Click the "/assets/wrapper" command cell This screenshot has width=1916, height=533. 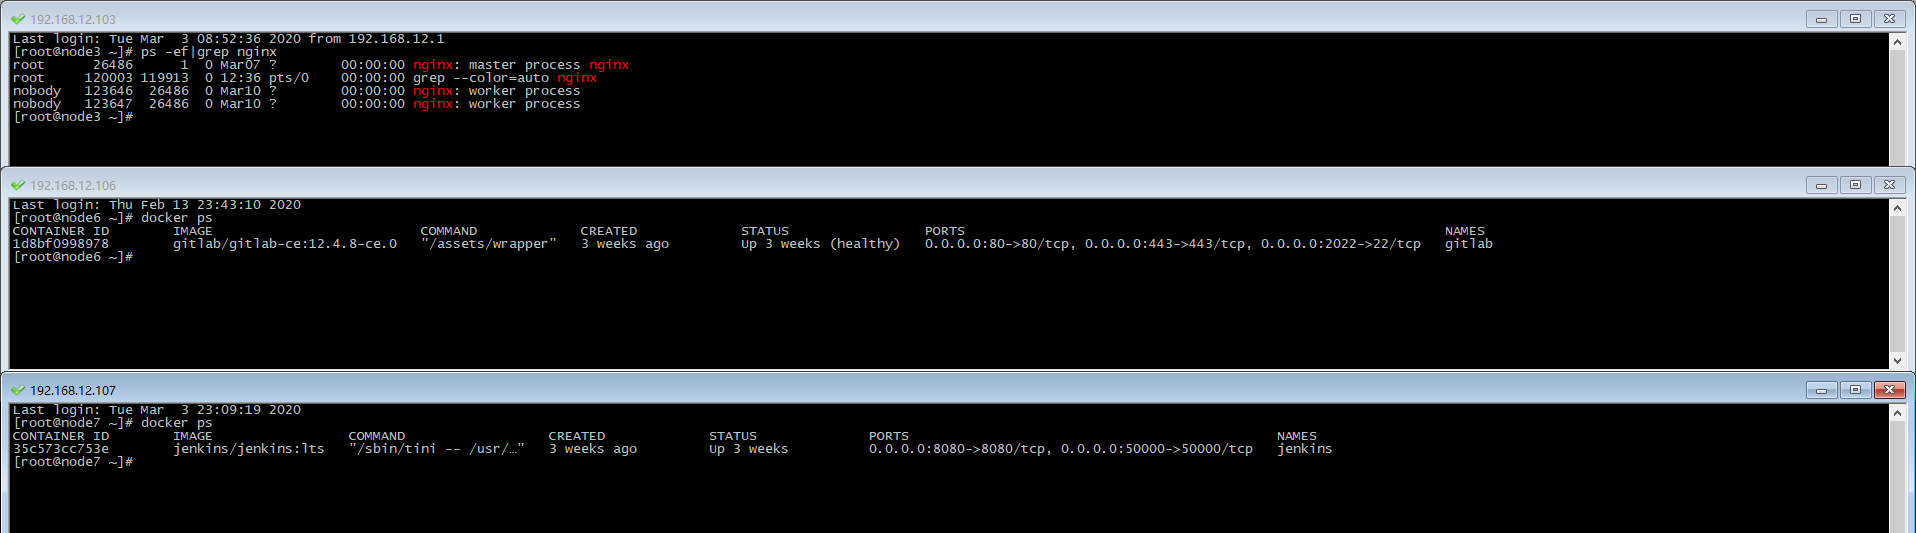pos(489,244)
